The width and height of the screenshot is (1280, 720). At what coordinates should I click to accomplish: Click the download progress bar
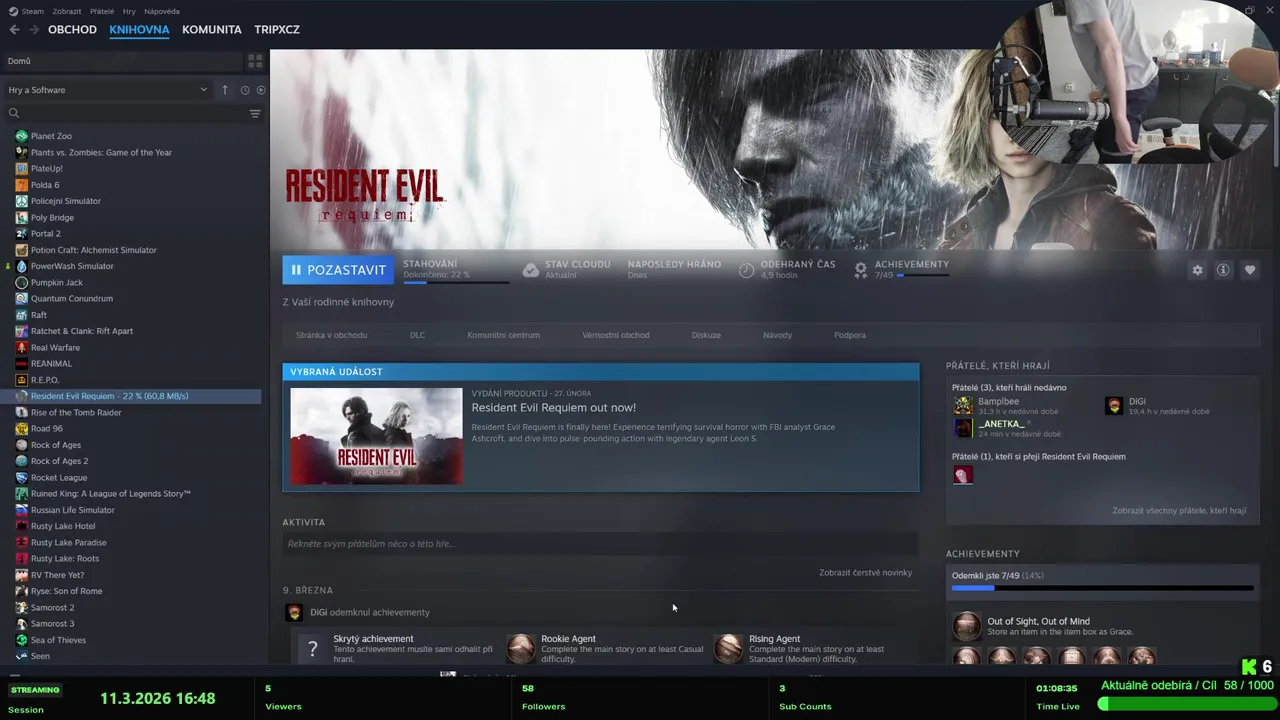tap(455, 282)
